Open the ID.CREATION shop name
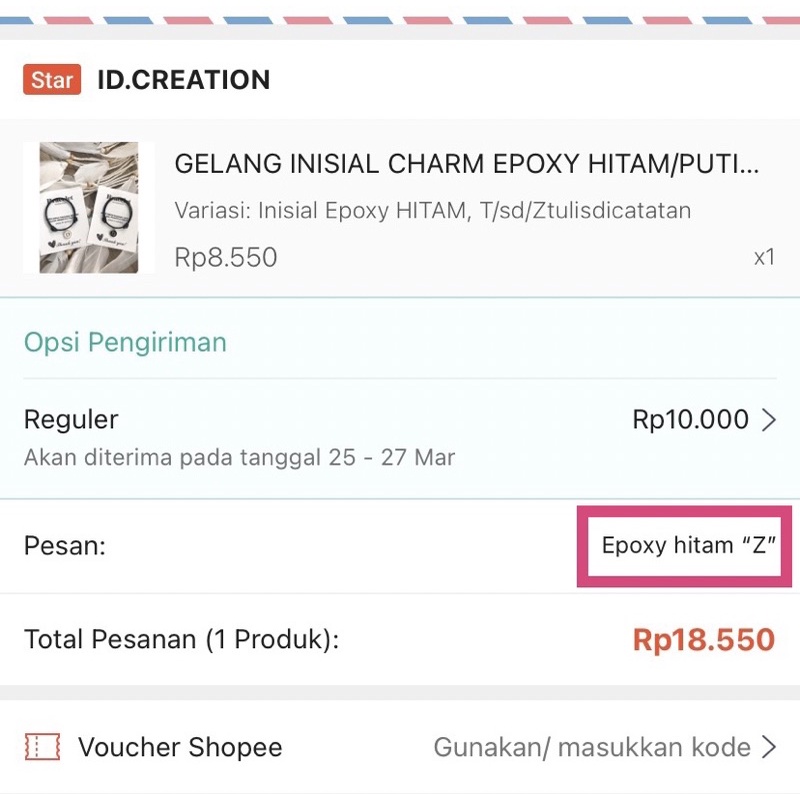800x800 pixels. coord(183,80)
